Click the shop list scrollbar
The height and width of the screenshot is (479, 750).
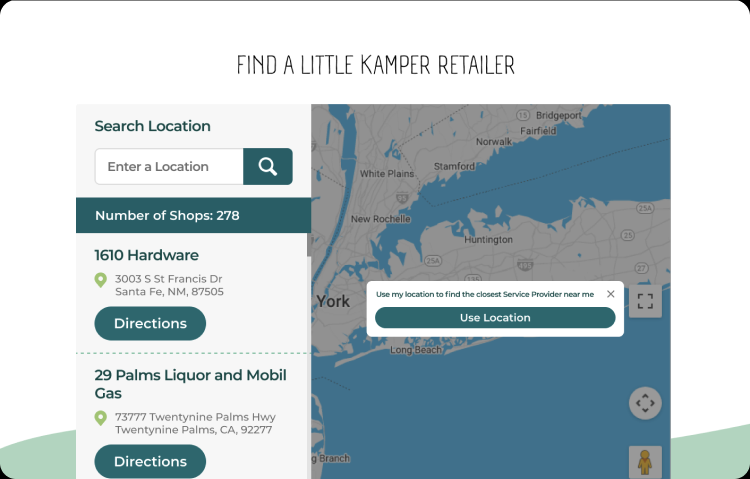(309, 245)
